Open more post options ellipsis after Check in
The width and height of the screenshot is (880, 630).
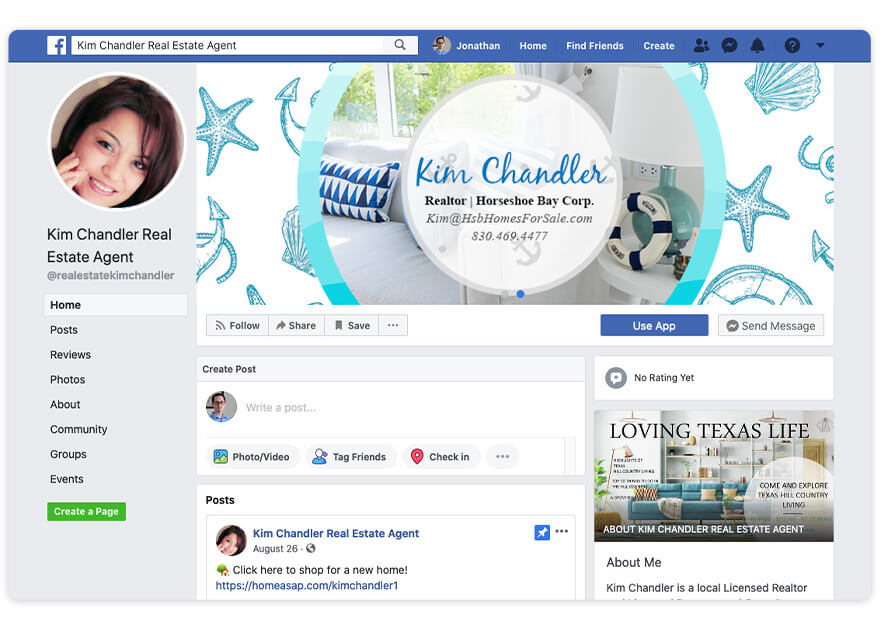(x=502, y=457)
